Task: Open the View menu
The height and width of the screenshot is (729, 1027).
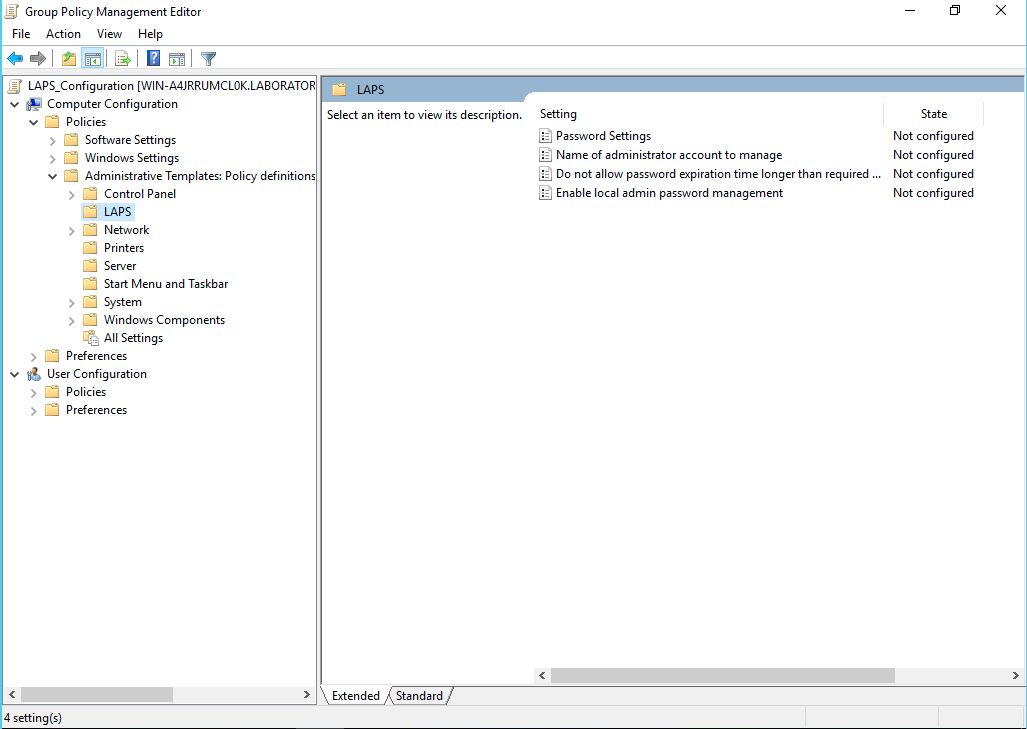Action: [x=109, y=34]
